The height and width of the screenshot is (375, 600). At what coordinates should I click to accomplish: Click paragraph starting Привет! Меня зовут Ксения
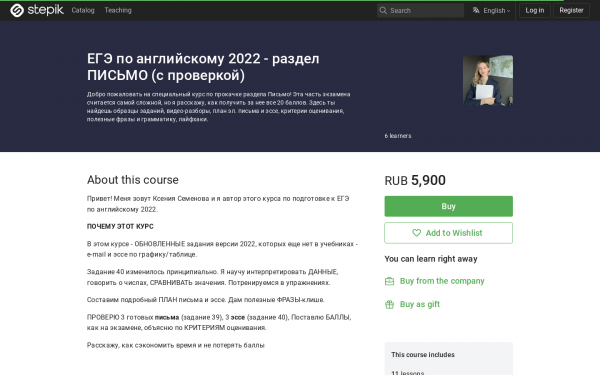click(x=218, y=204)
